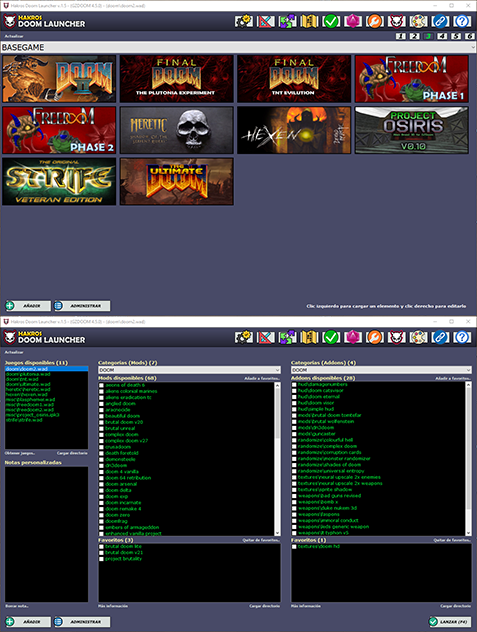Click pink gem icon in upper window toolbar
477x632 pixels.
pyautogui.click(x=353, y=21)
